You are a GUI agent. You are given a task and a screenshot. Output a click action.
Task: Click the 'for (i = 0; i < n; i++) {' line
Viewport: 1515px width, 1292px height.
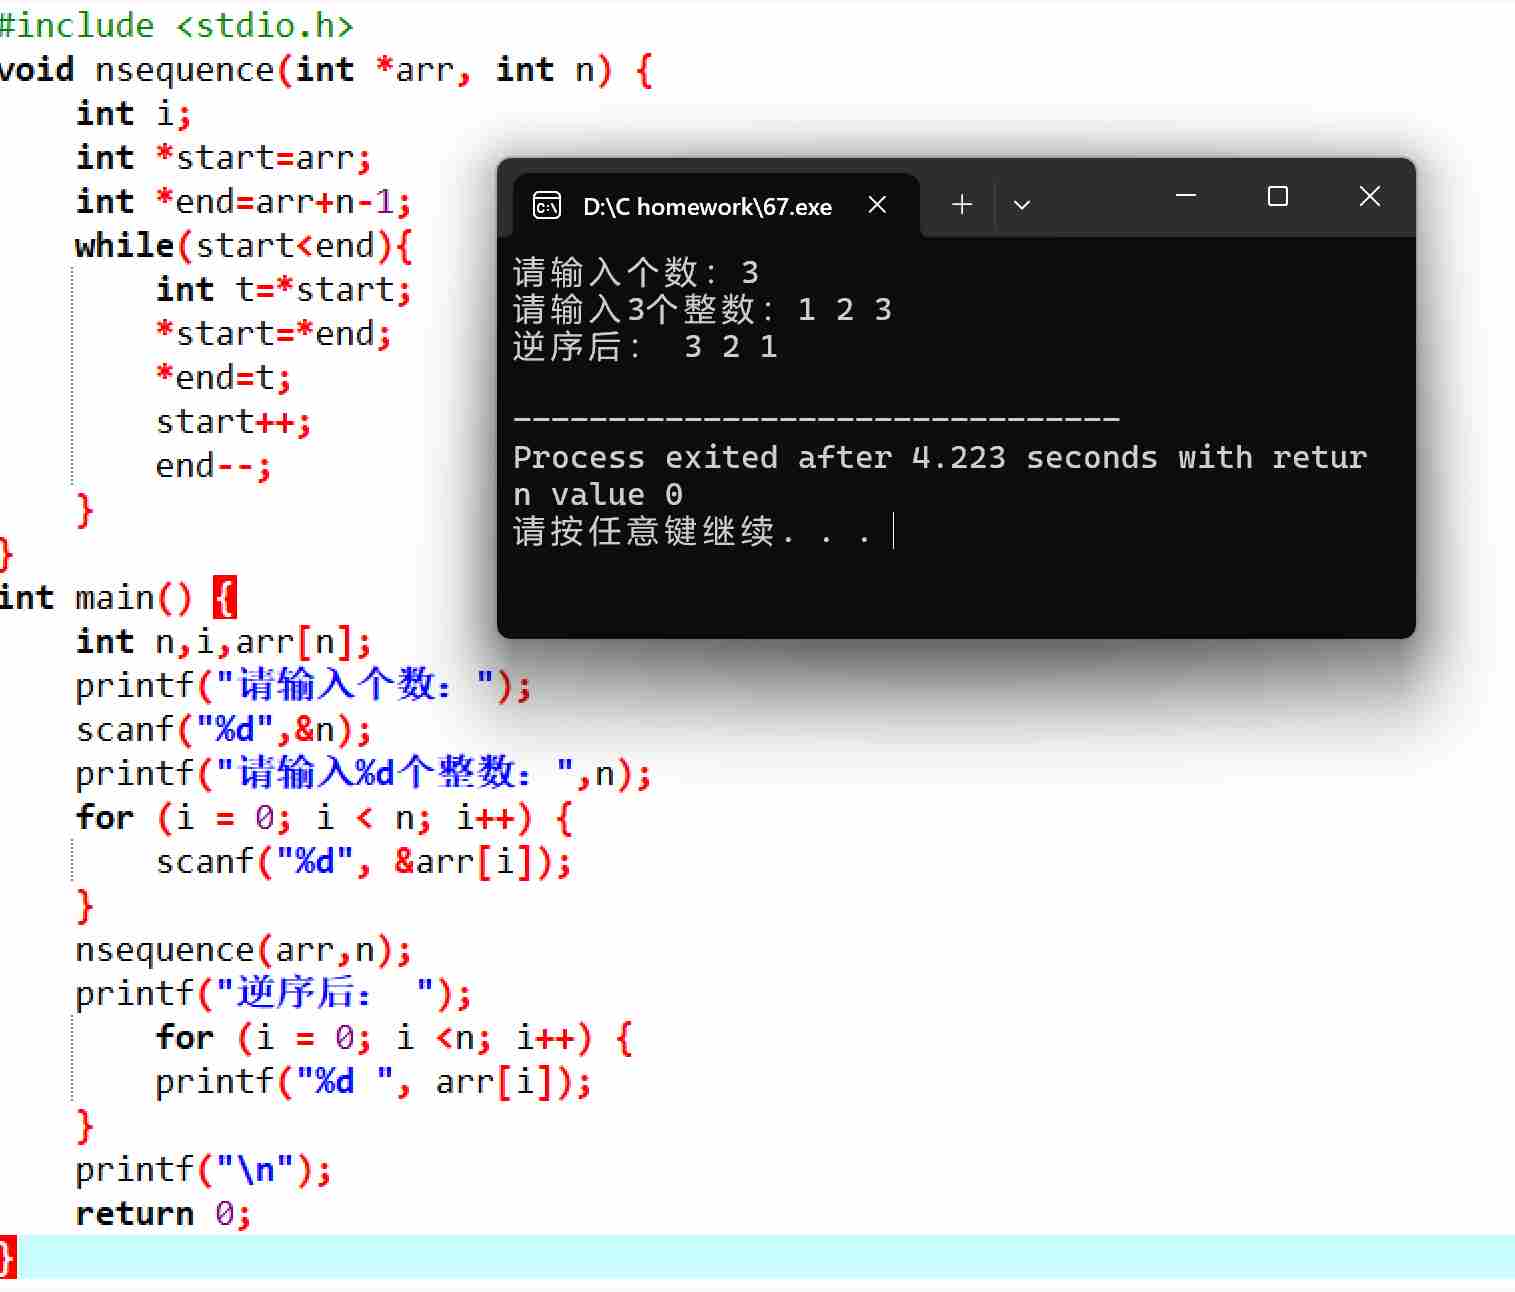click(323, 817)
